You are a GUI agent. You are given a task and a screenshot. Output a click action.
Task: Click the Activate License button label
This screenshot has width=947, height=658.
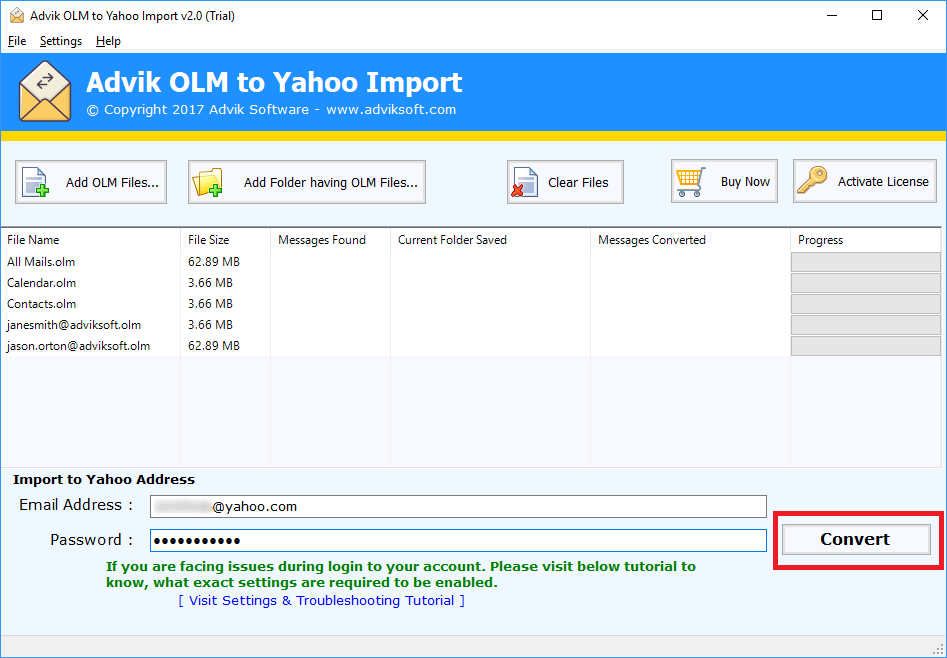(x=883, y=182)
